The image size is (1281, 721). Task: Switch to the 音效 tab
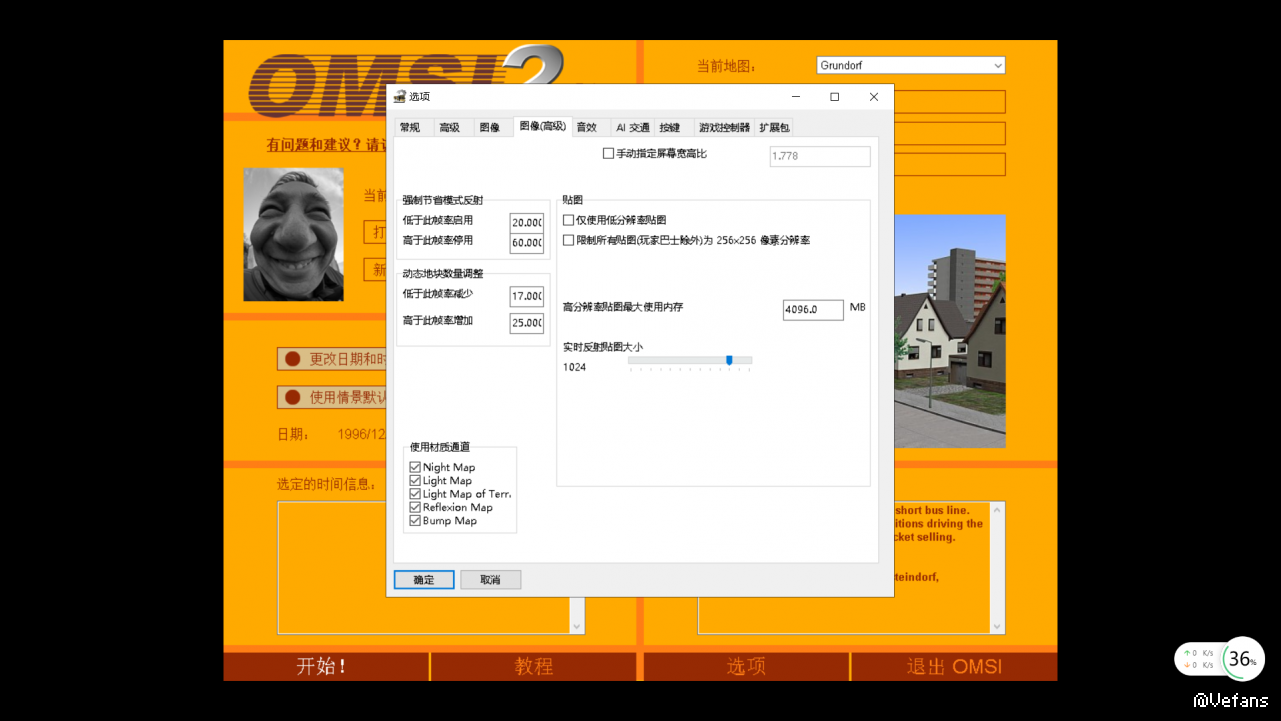[586, 127]
